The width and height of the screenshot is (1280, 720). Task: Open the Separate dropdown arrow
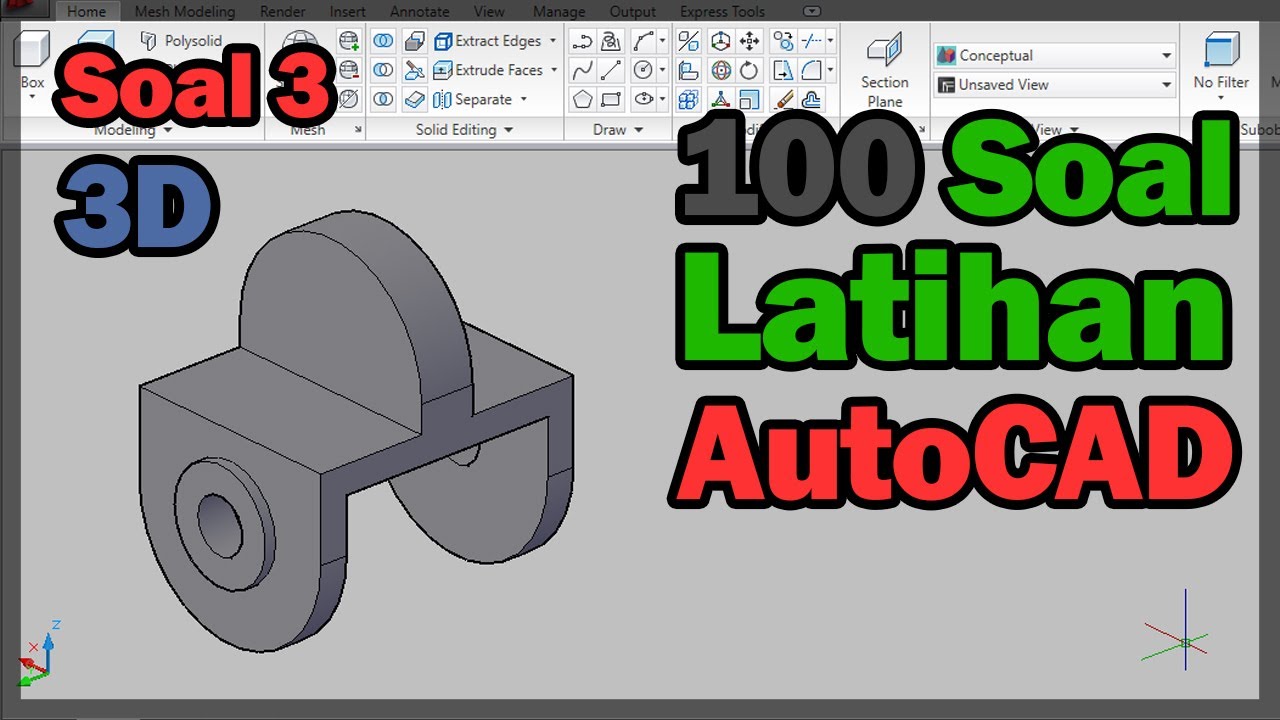click(523, 99)
